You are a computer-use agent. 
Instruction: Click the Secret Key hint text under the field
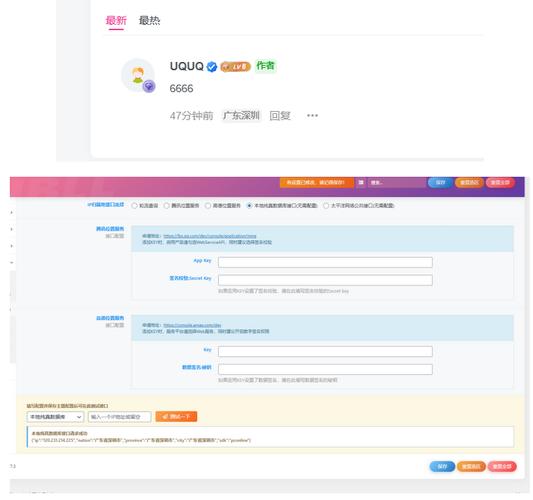(283, 291)
